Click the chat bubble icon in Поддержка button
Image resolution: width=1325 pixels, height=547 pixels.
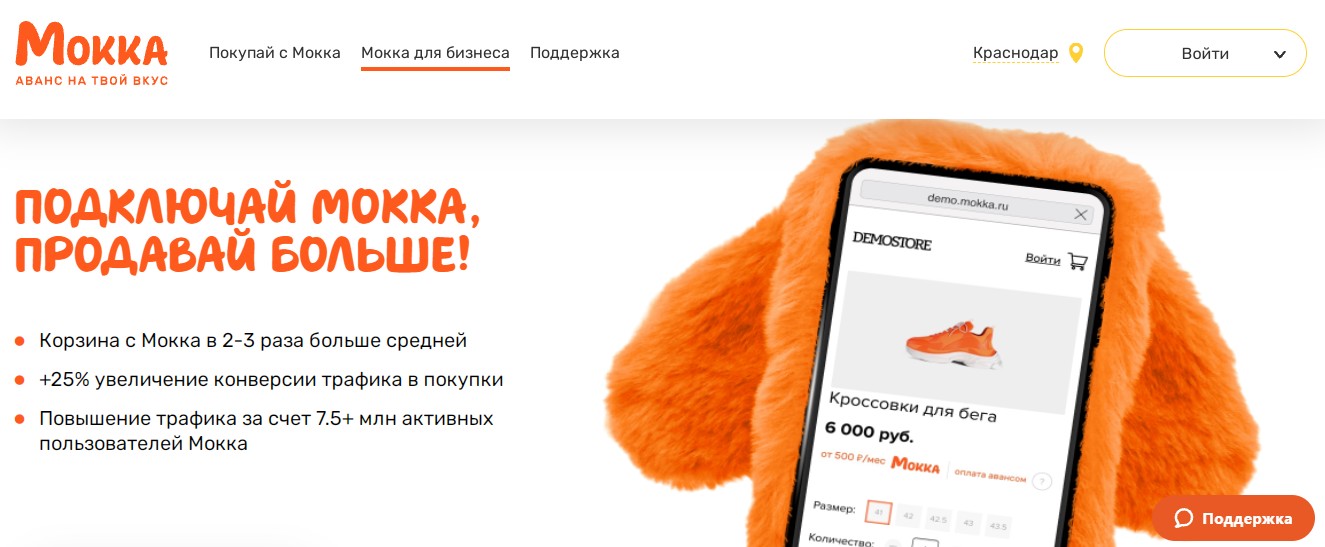pos(1184,518)
